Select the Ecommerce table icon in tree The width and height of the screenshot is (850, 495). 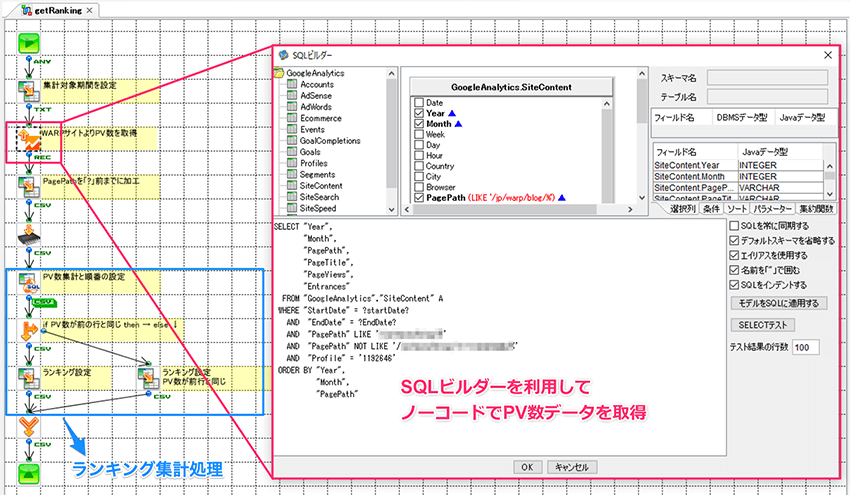pyautogui.click(x=292, y=118)
